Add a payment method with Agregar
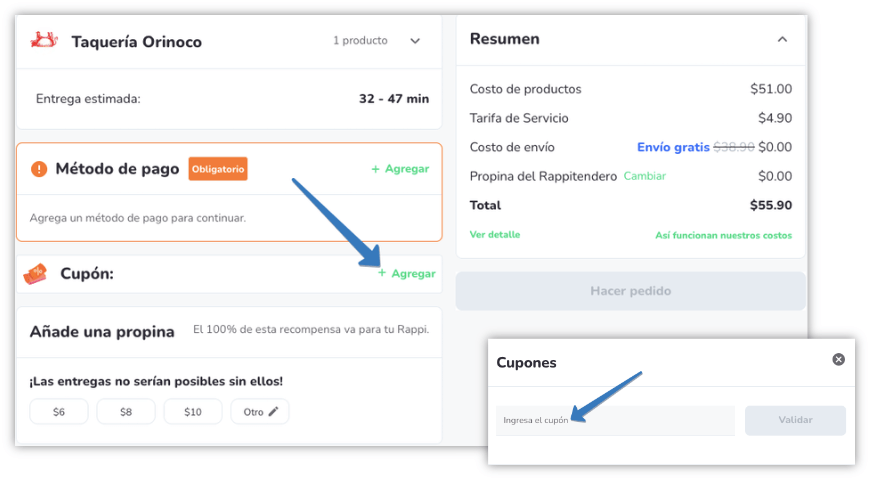 click(x=400, y=169)
